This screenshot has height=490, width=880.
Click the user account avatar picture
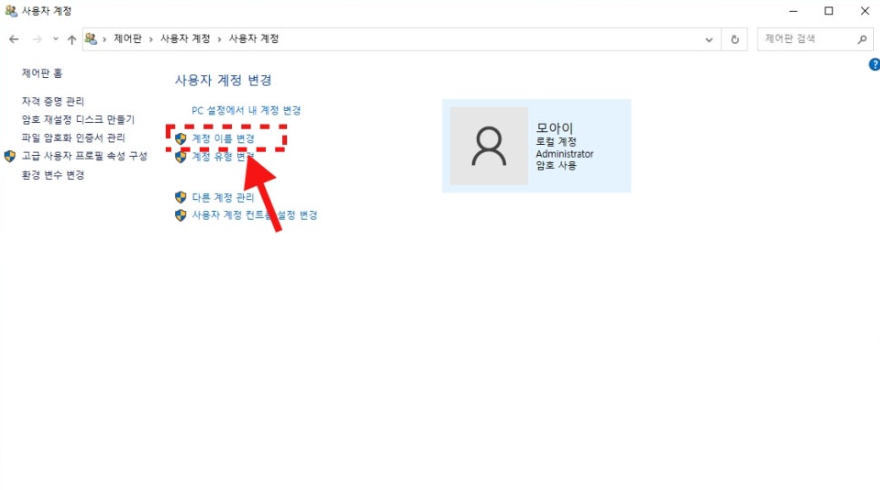coord(489,146)
